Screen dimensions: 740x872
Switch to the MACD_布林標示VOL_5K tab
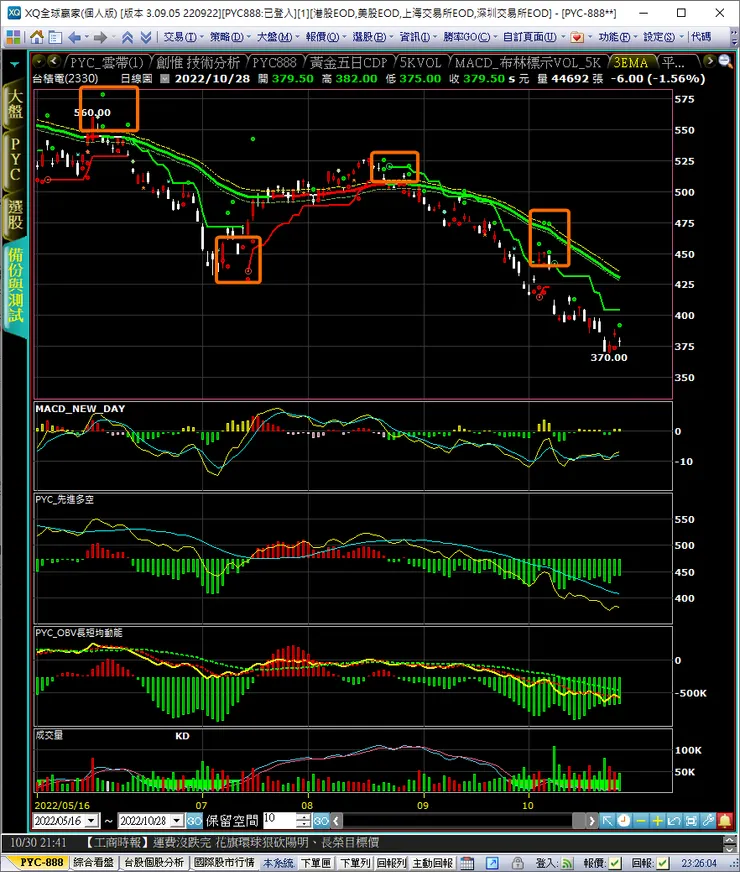point(528,62)
